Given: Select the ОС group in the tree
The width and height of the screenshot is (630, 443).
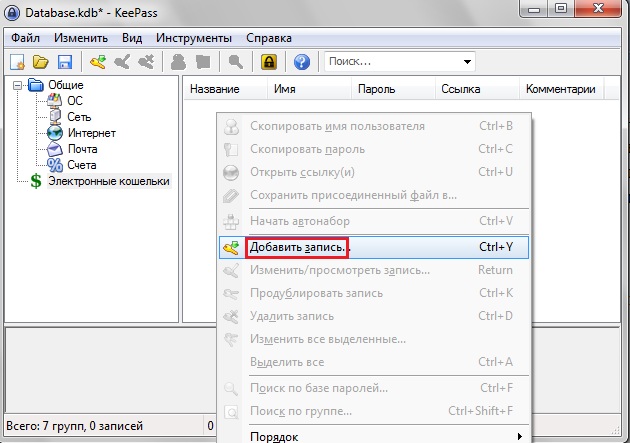Looking at the screenshot, I should tap(75, 101).
